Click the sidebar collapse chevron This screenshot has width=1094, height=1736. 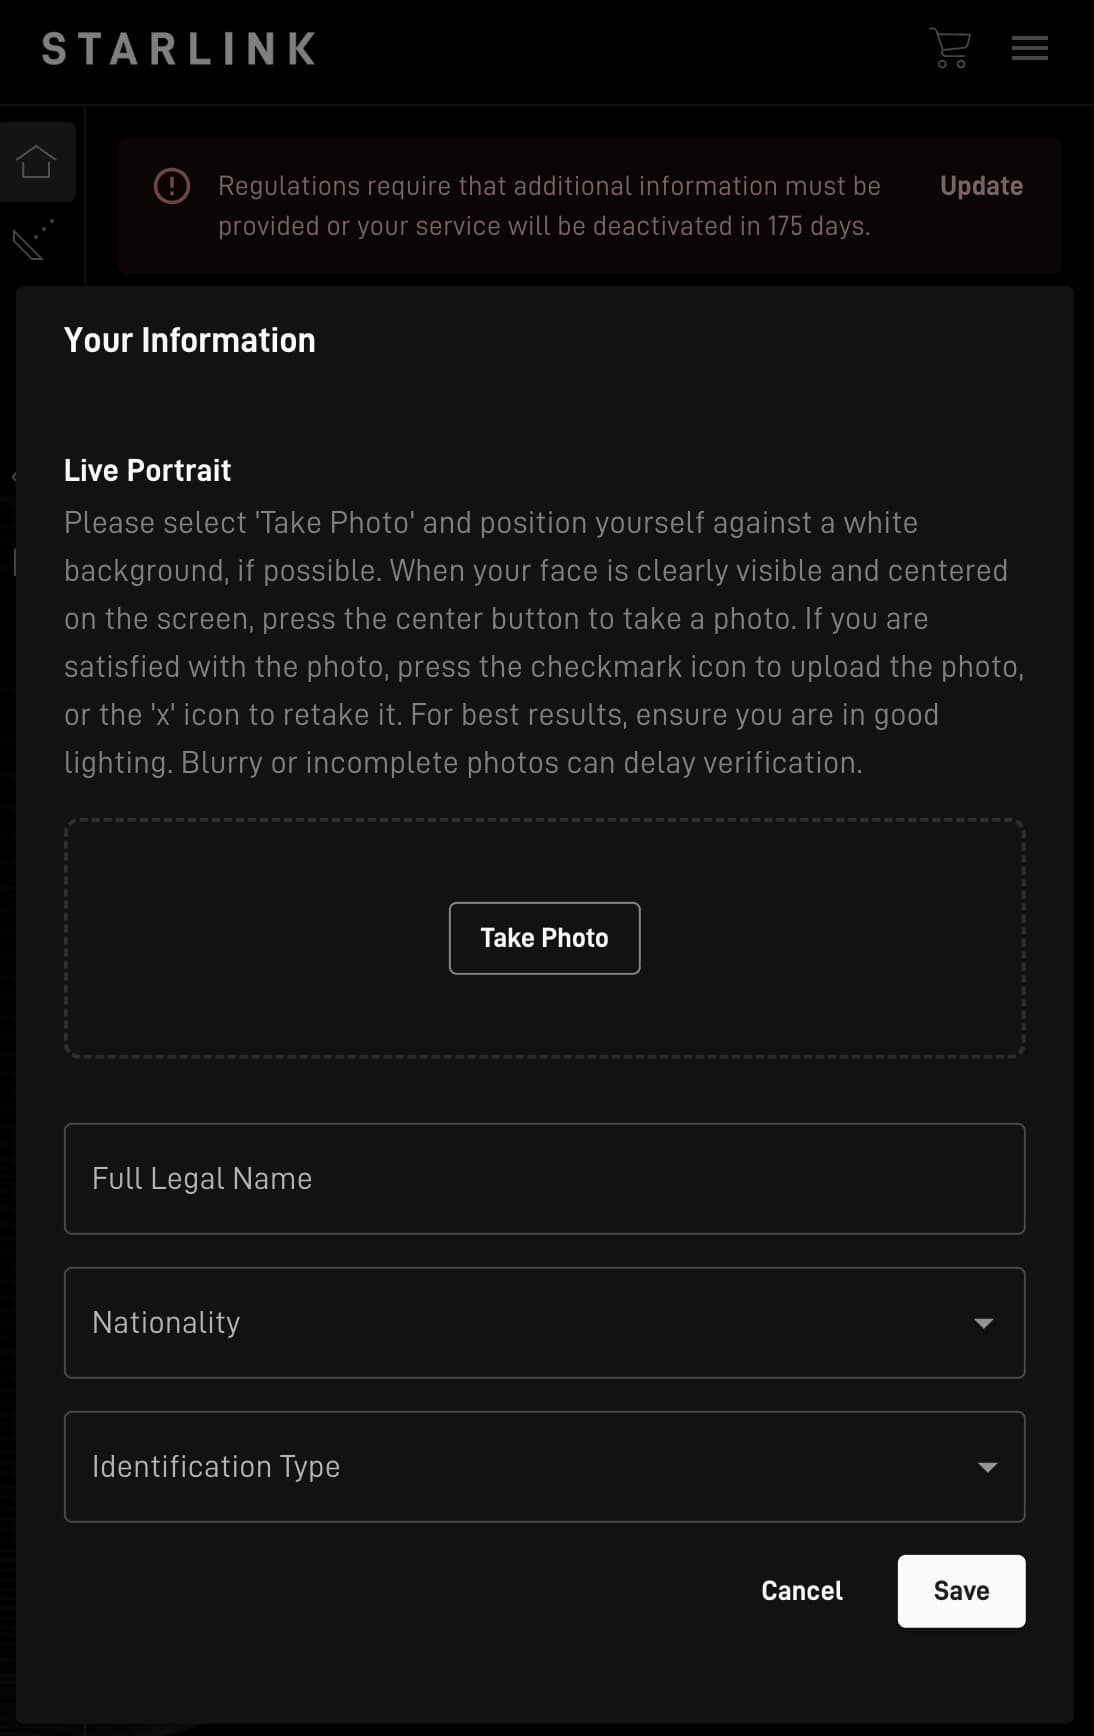14,477
